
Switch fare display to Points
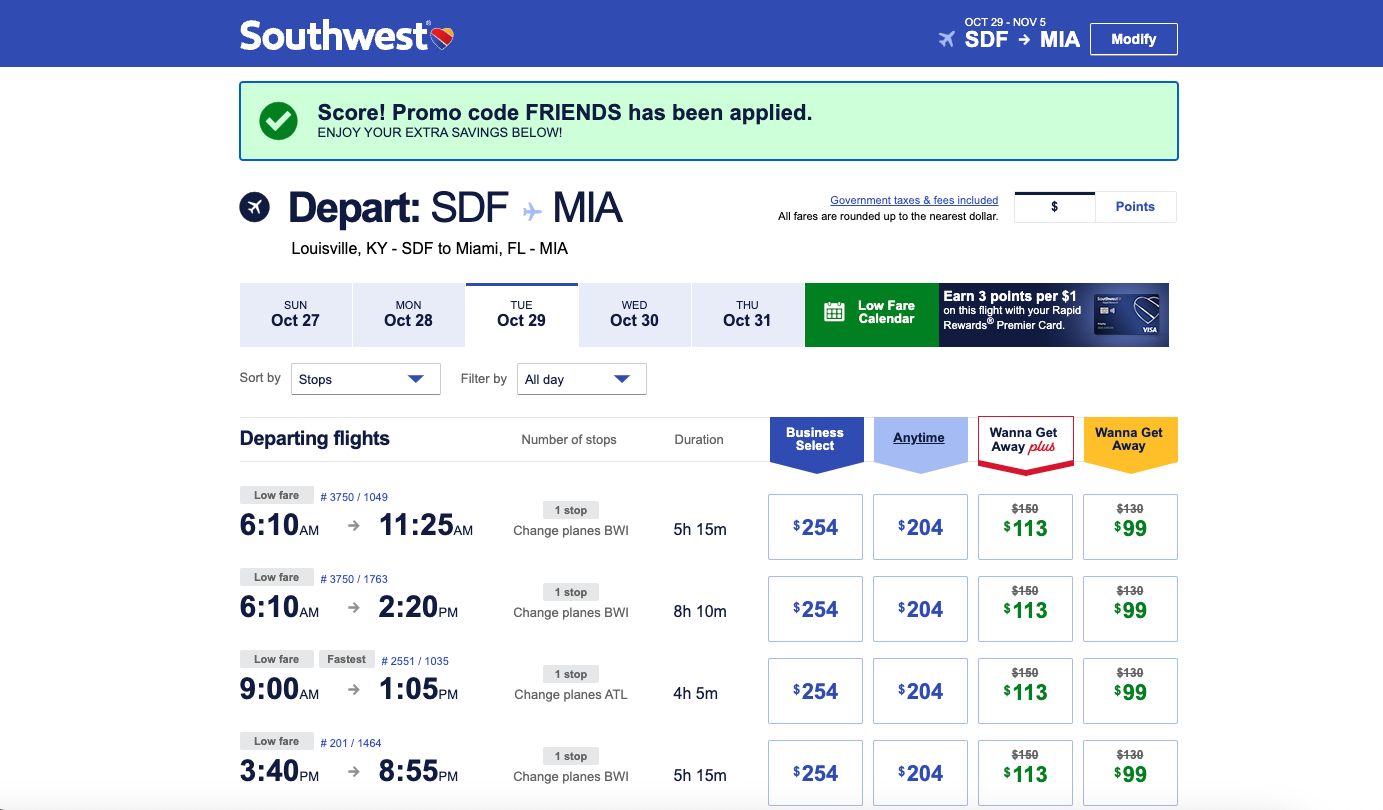tap(1135, 207)
